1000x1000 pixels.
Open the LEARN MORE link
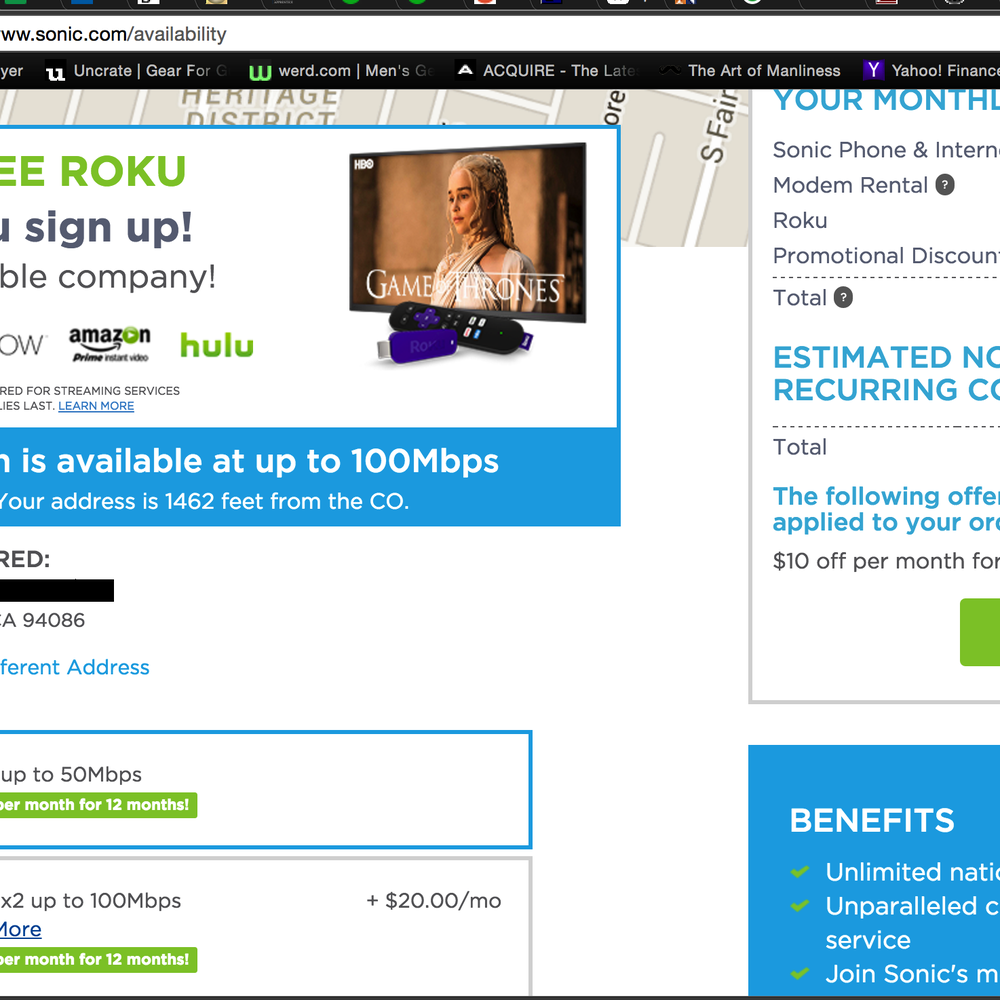point(96,406)
